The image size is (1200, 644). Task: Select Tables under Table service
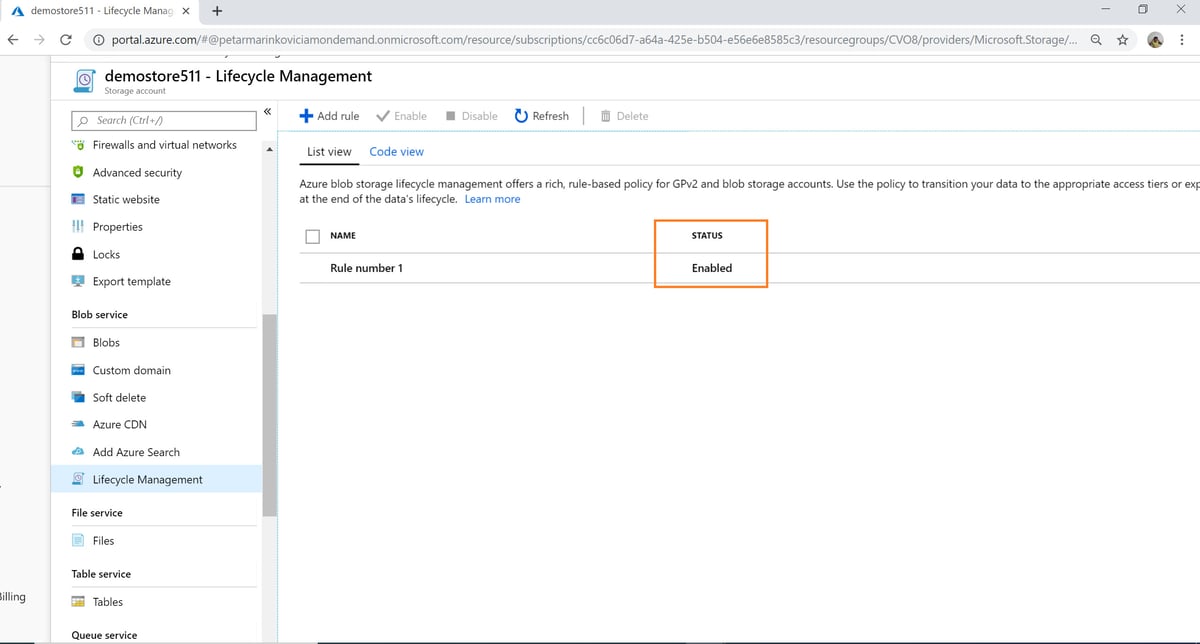pos(105,601)
